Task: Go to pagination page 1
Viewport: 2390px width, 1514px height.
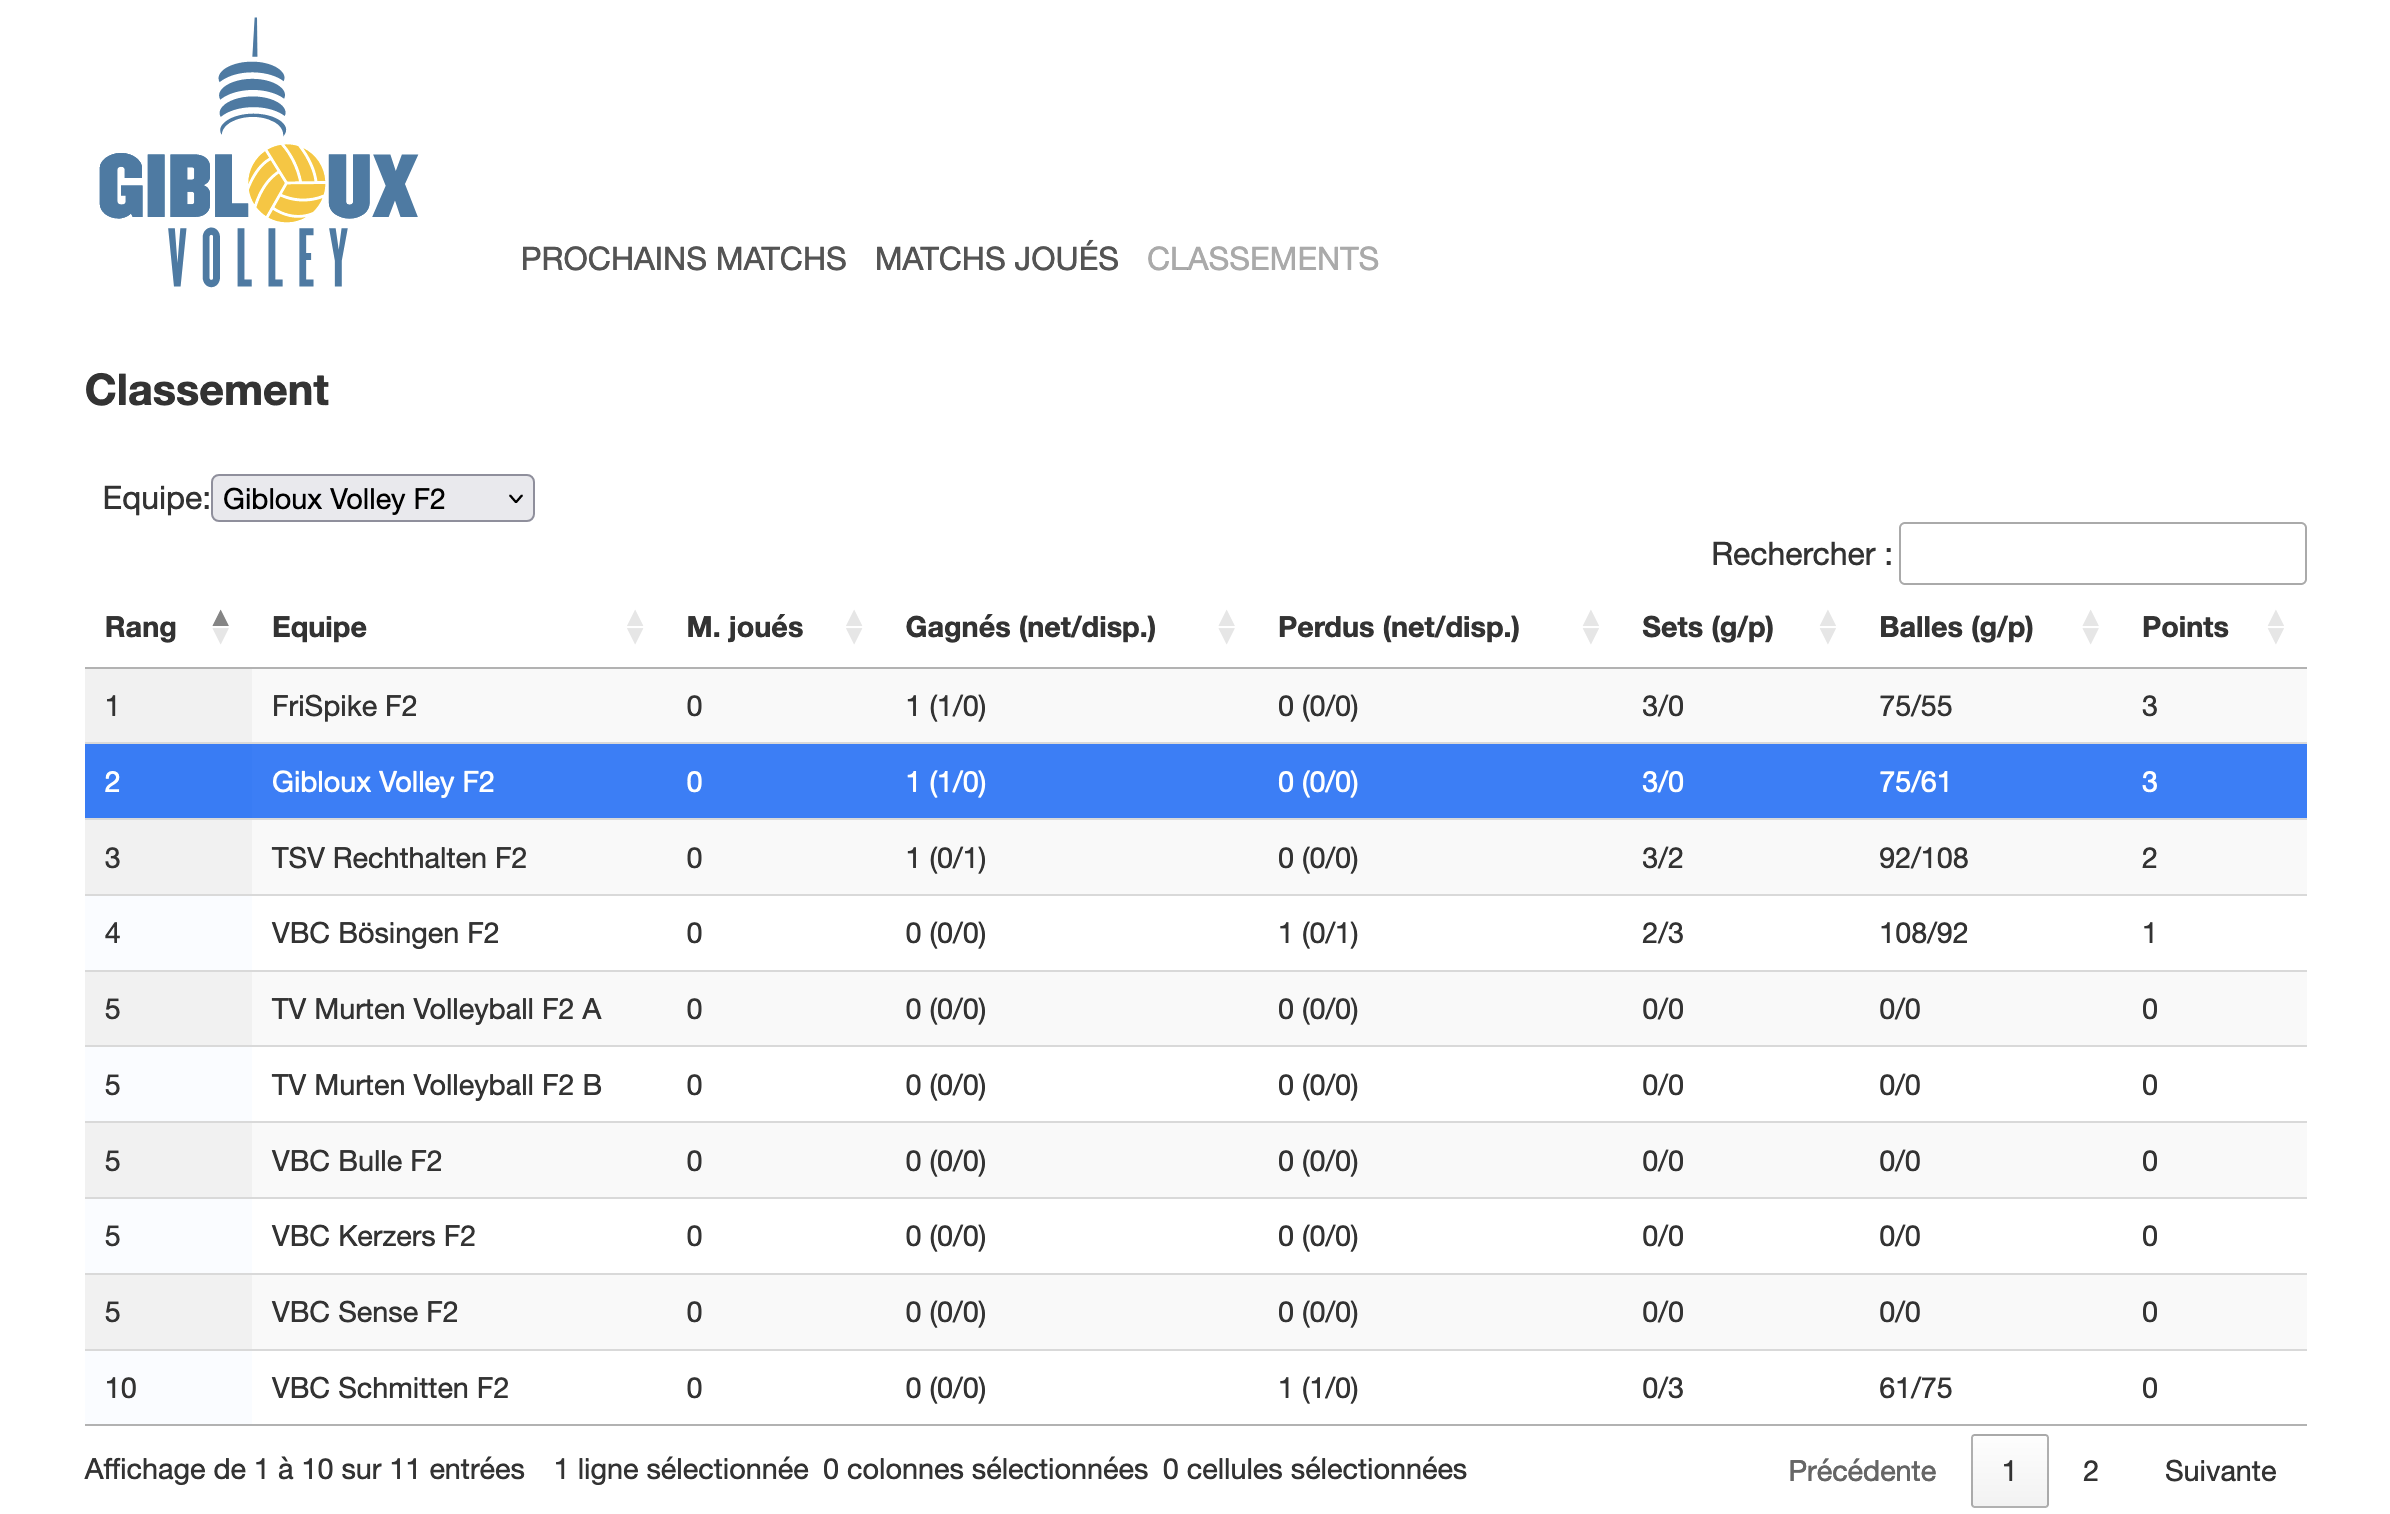Action: click(x=2009, y=1471)
